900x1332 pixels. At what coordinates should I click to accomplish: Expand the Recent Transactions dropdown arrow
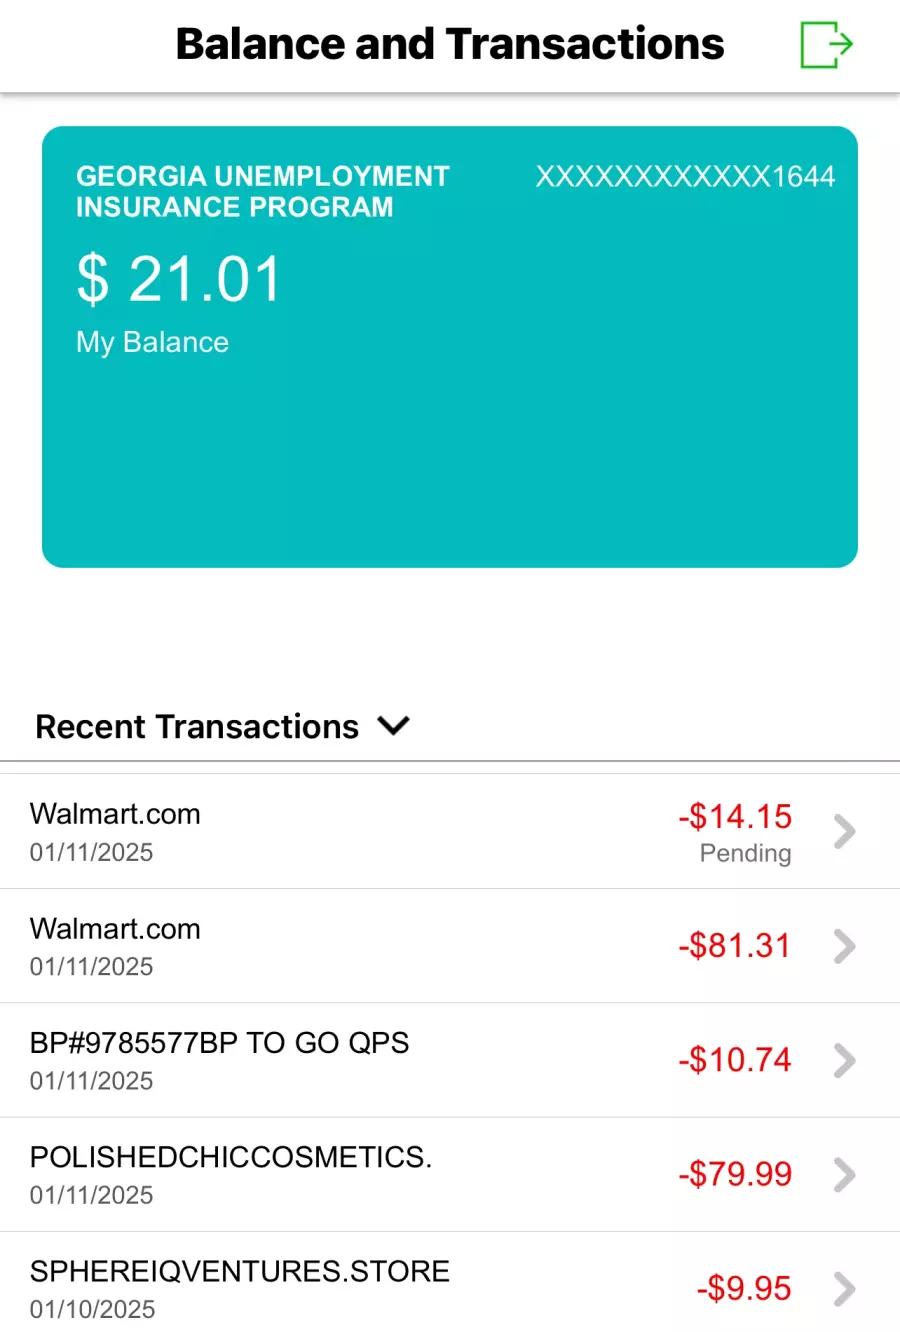[x=394, y=726]
